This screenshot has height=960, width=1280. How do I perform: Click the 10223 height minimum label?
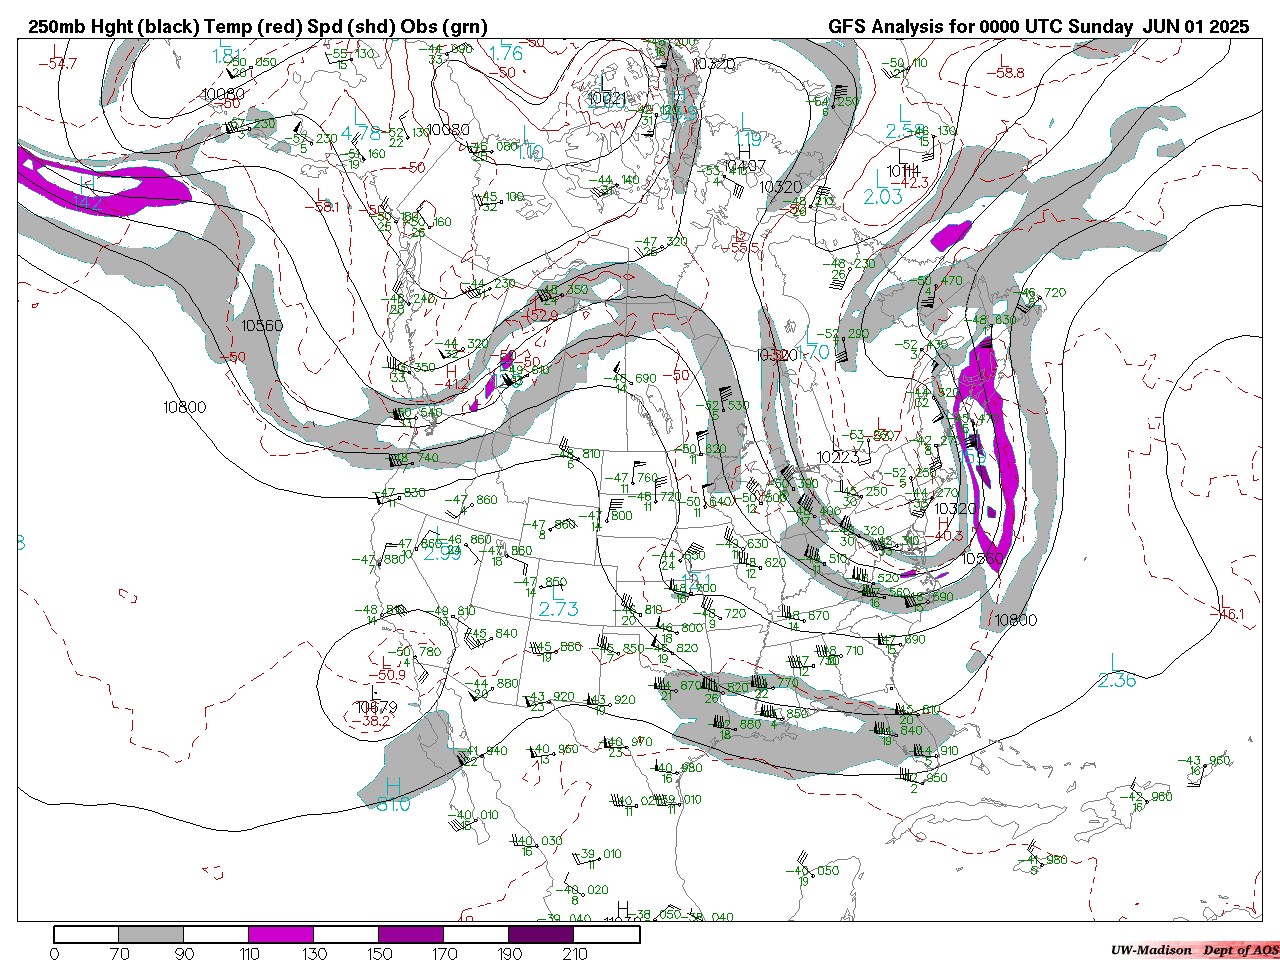838,457
